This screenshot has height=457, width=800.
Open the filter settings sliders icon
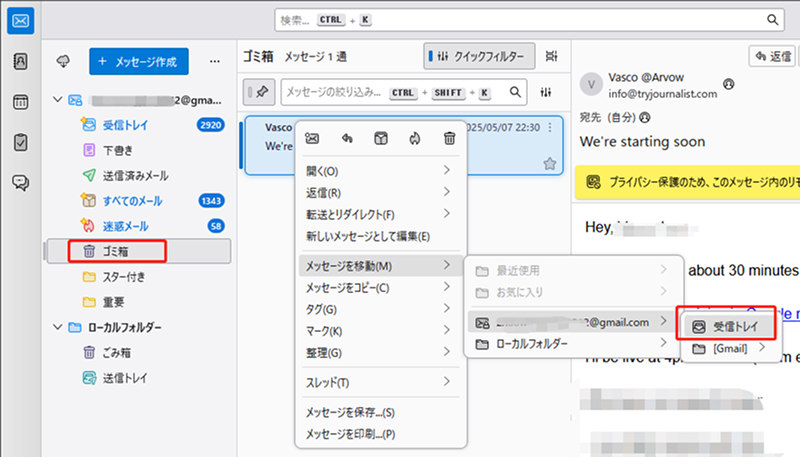coord(546,92)
